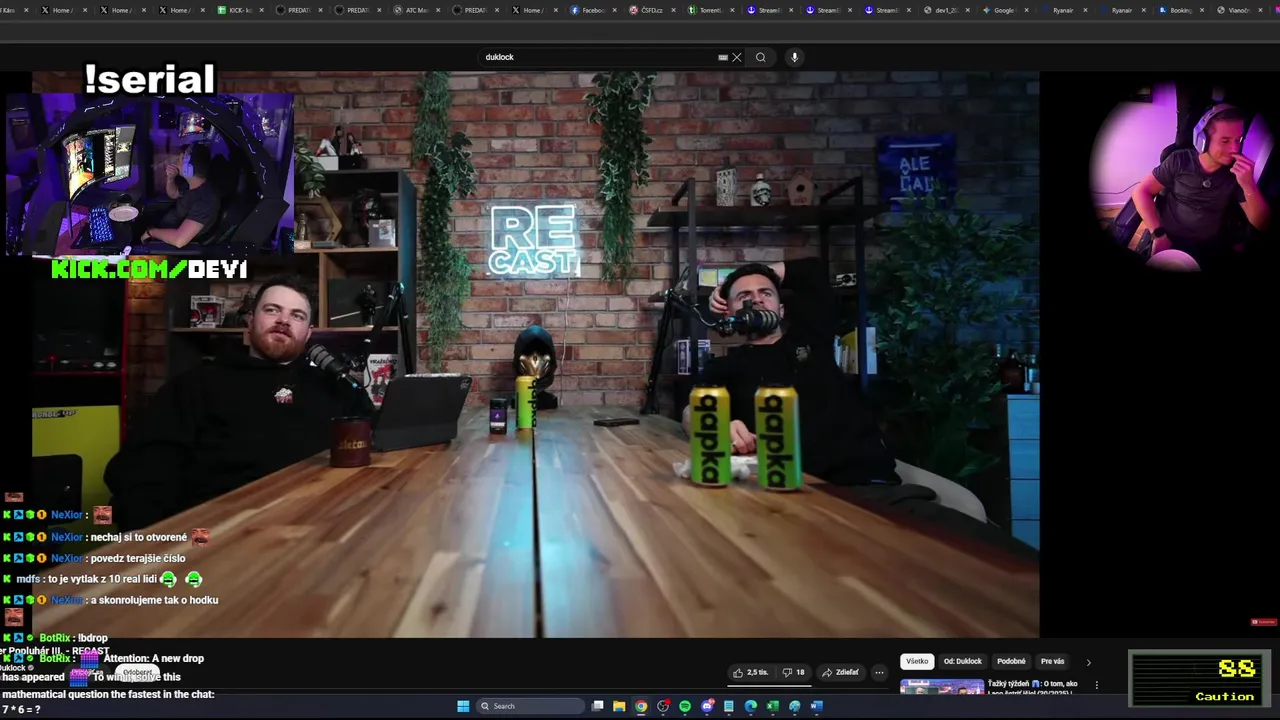The height and width of the screenshot is (720, 1280).
Task: Close the Facebook browser tab
Action: click(x=614, y=10)
